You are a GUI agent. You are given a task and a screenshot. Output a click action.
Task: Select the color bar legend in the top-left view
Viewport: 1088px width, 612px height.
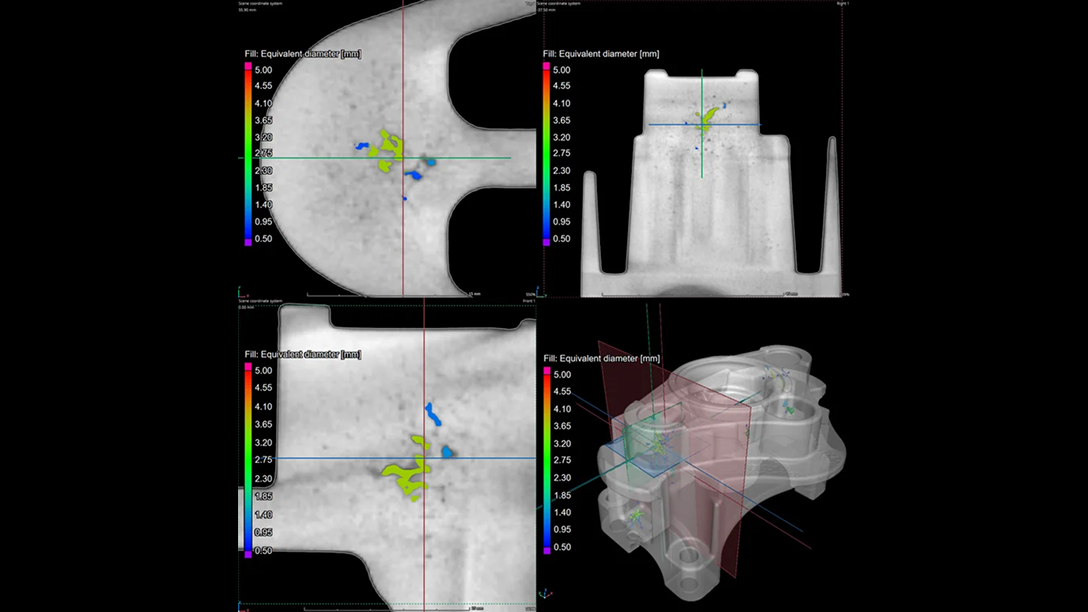pos(248,154)
